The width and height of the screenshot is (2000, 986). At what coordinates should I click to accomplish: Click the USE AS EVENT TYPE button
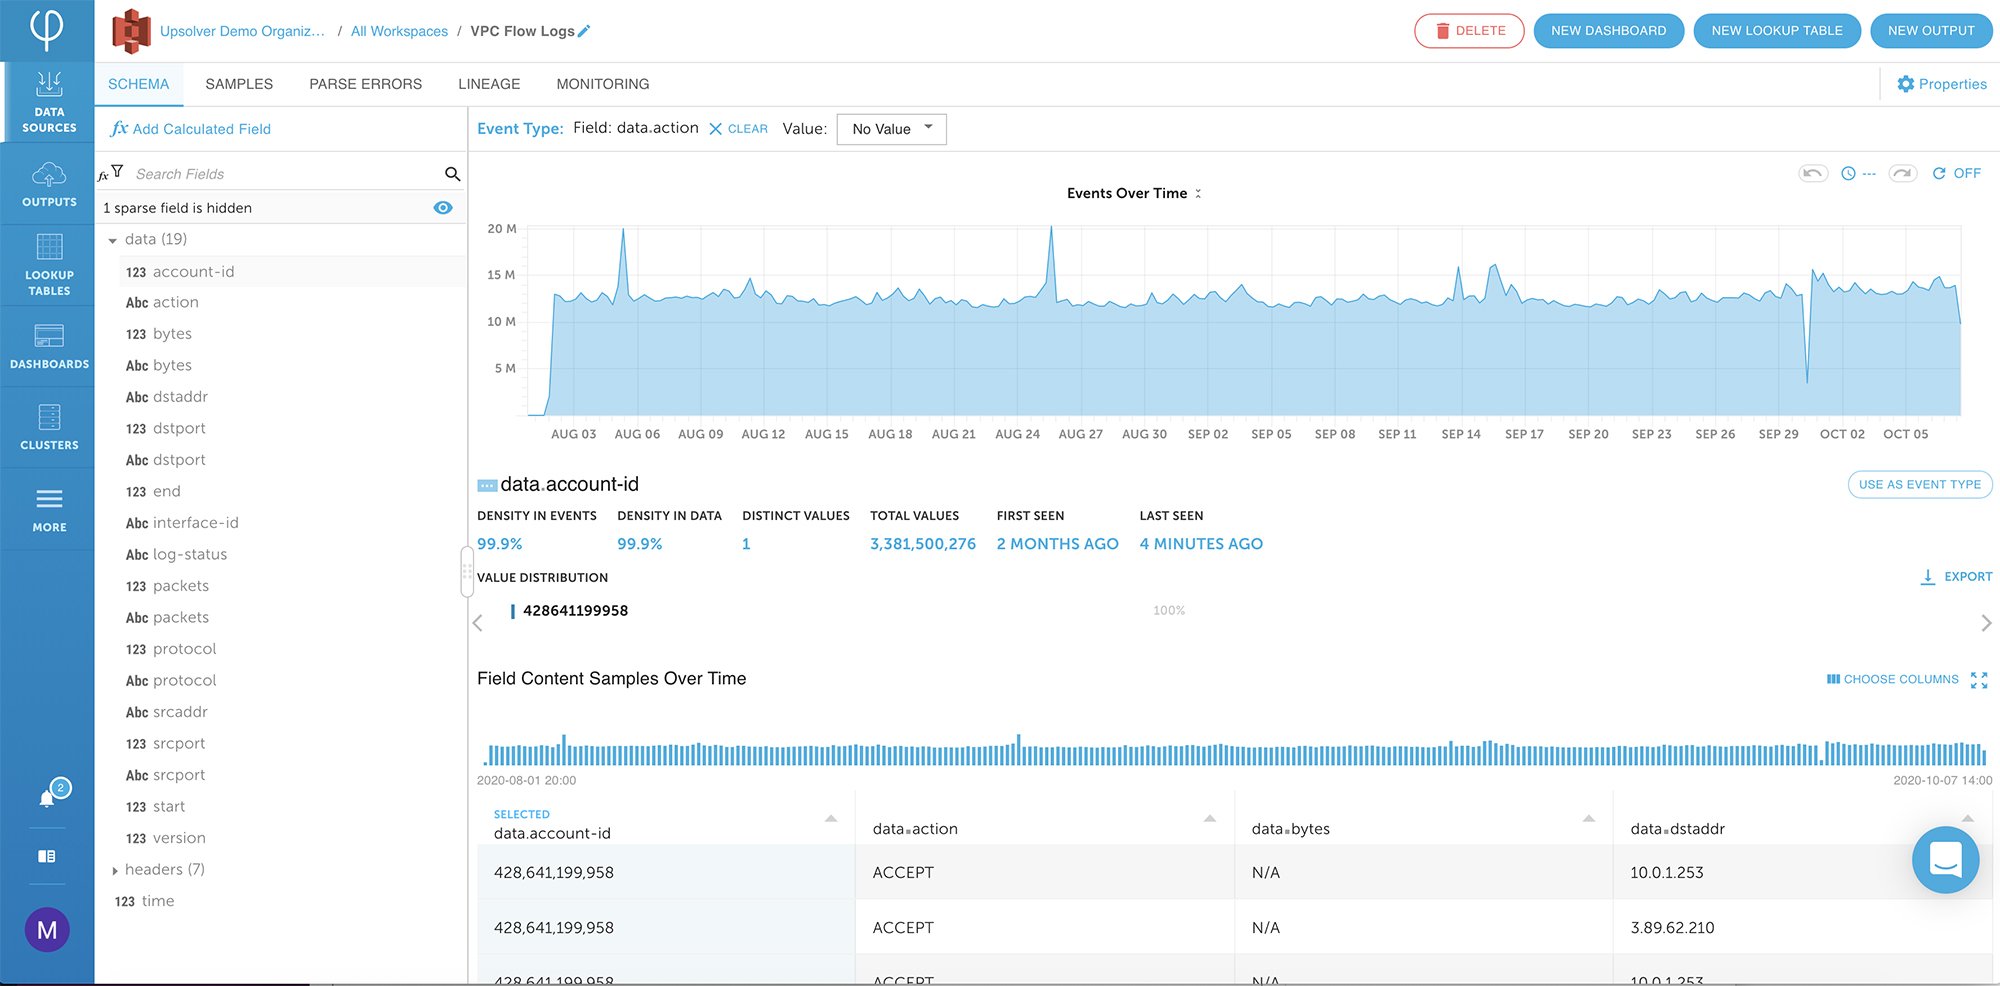(x=1918, y=484)
